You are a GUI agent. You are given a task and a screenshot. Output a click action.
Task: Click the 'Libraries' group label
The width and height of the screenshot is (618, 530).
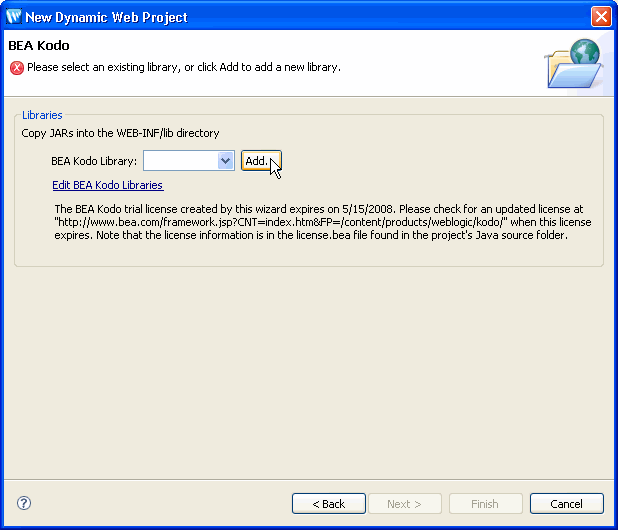coord(42,115)
